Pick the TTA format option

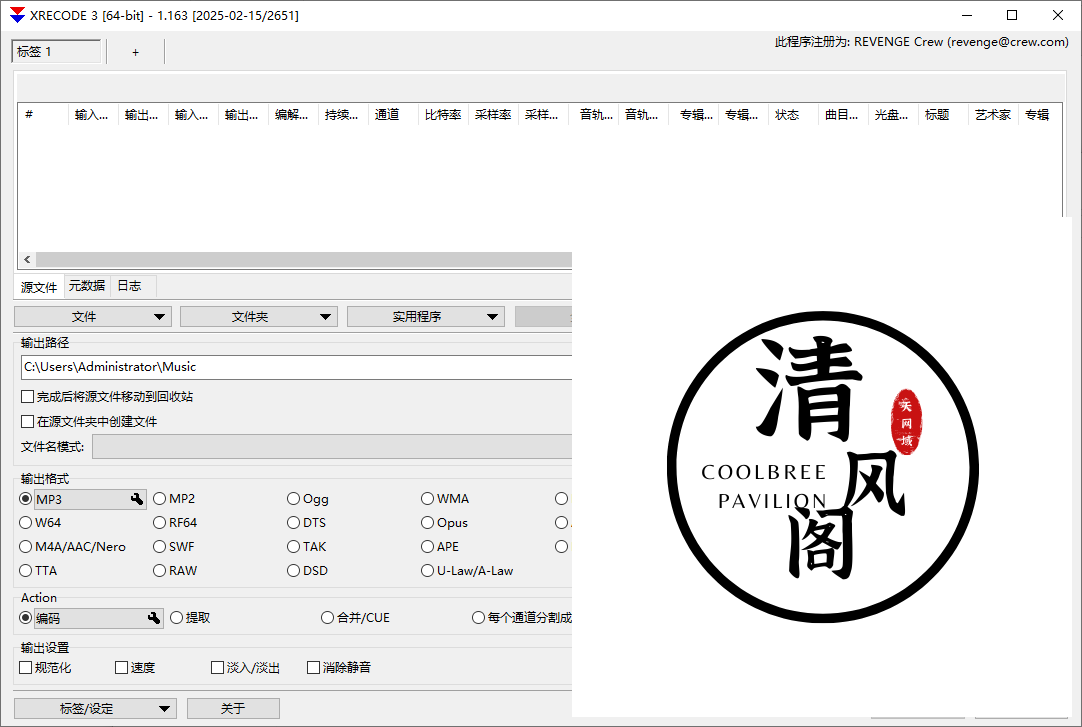click(x=26, y=570)
